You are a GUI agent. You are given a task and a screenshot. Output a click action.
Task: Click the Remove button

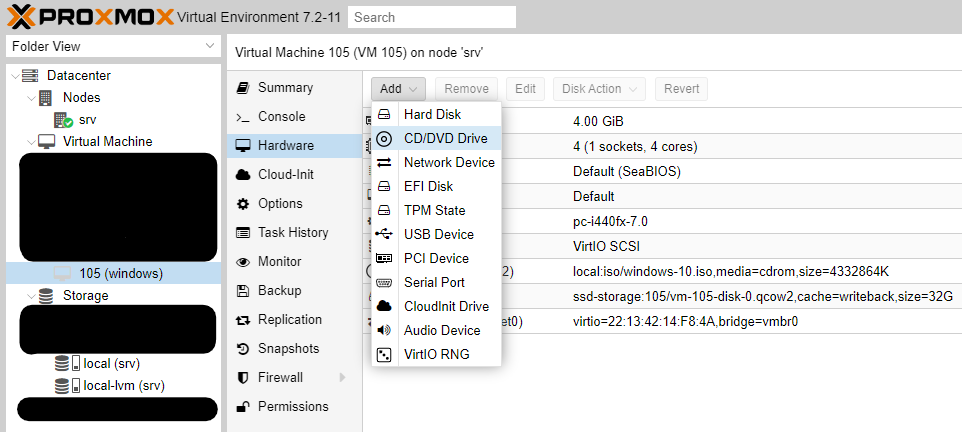click(x=466, y=89)
